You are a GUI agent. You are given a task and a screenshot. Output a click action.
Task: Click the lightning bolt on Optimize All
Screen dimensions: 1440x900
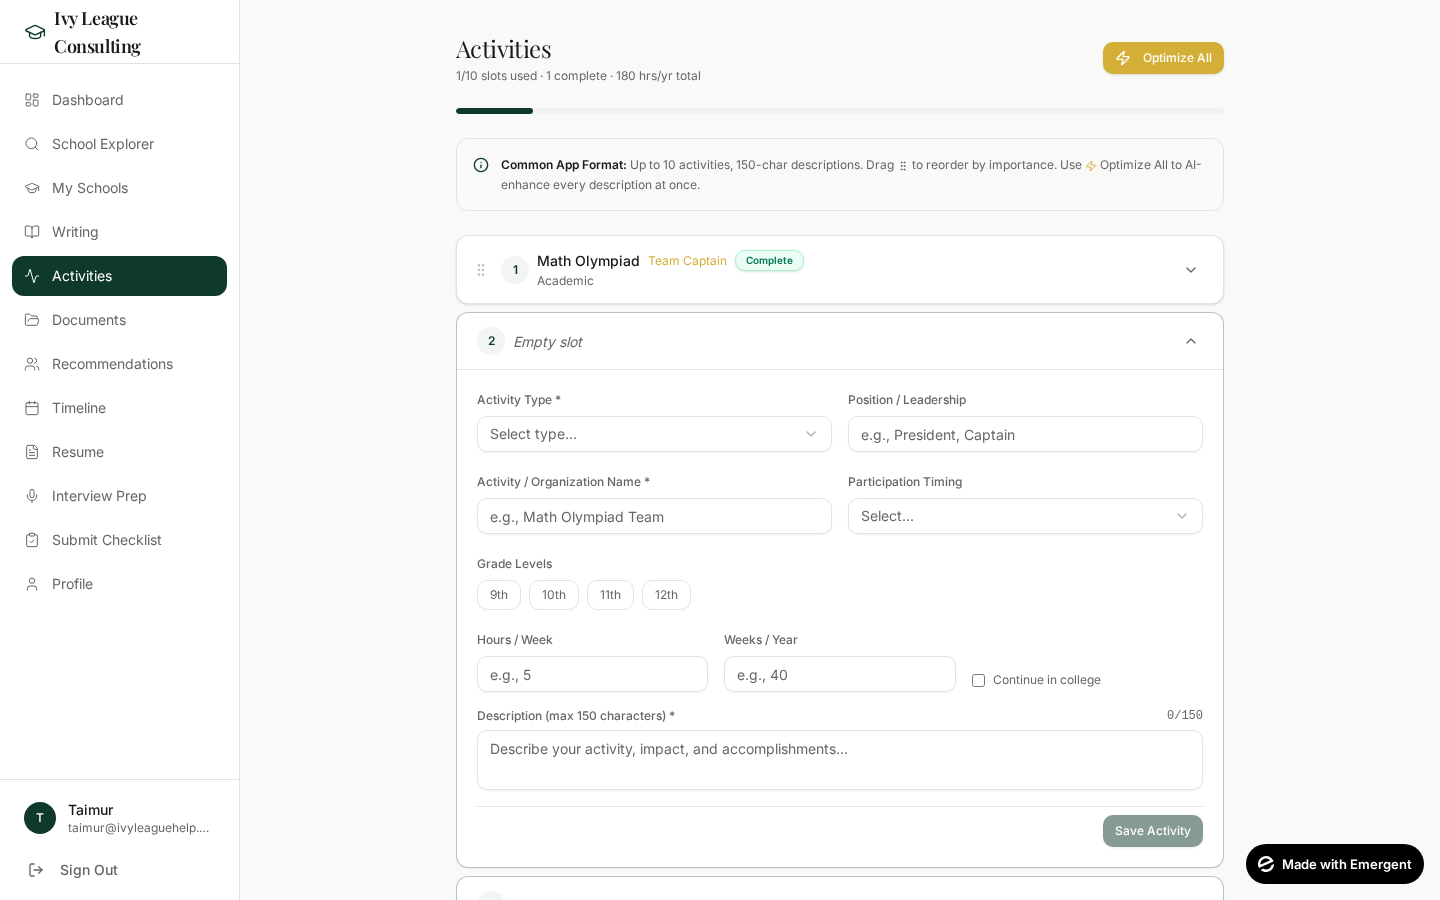(1123, 58)
